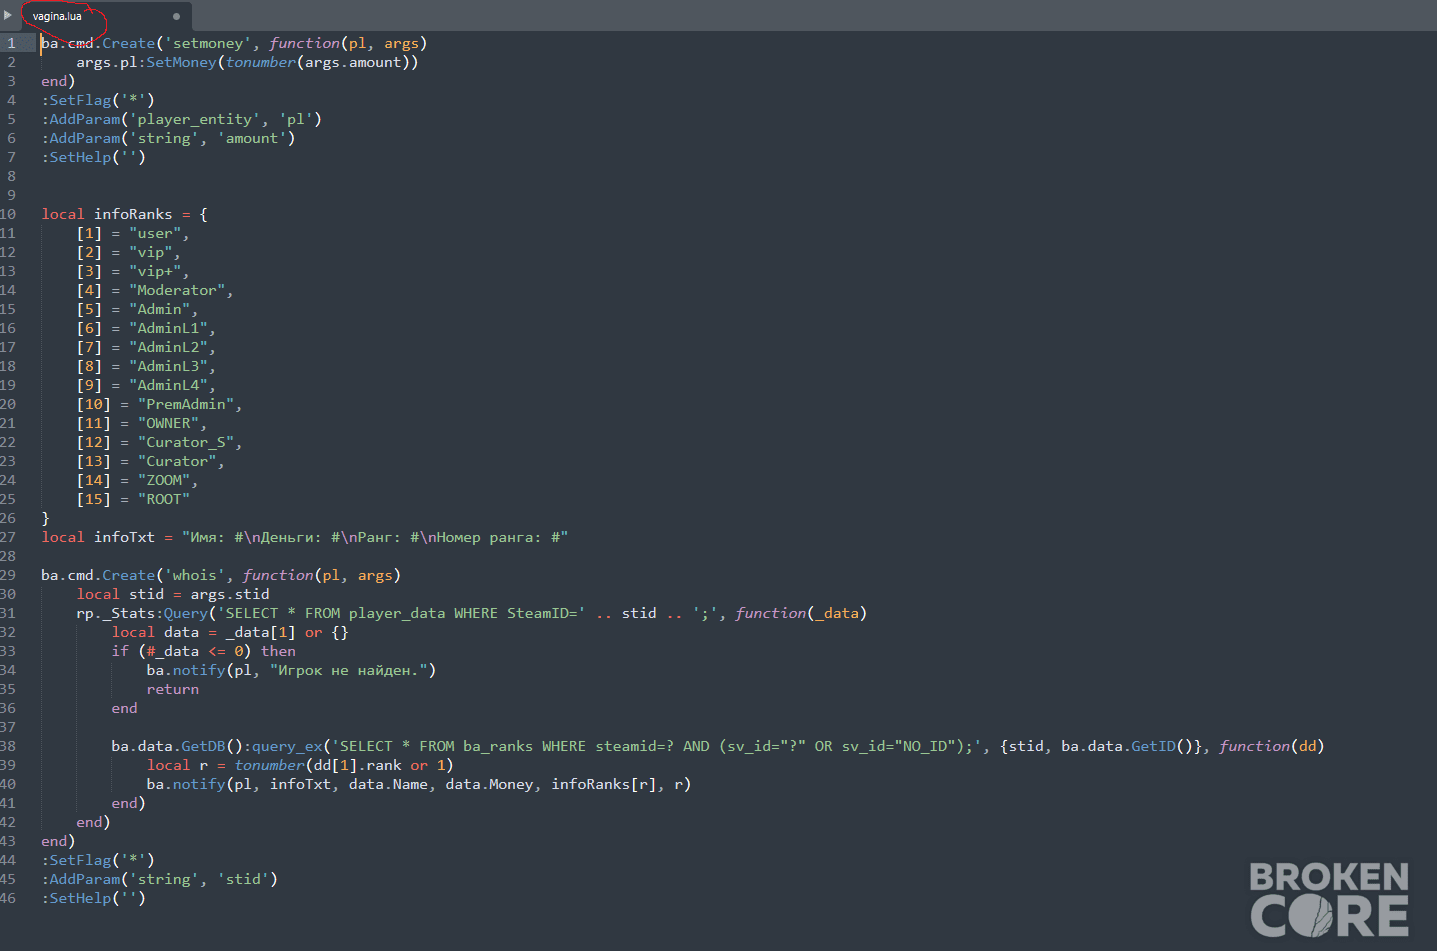Viewport: 1437px width, 951px height.
Task: Click tonumber on line 2
Action: 260,62
